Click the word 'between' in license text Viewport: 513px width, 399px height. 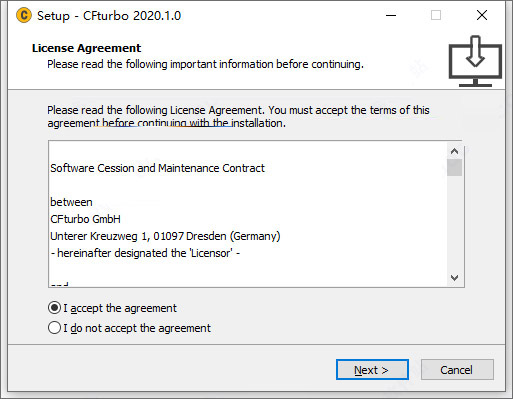[71, 202]
